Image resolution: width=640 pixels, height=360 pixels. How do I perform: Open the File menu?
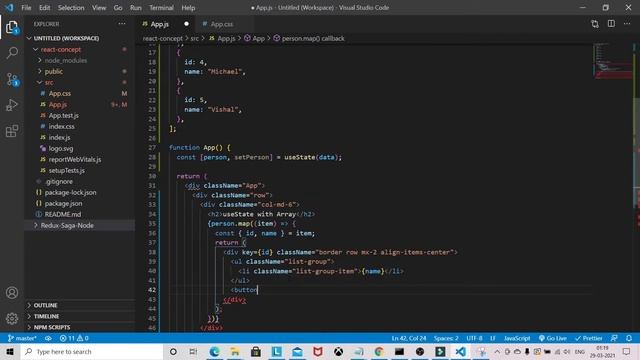[x=26, y=8]
